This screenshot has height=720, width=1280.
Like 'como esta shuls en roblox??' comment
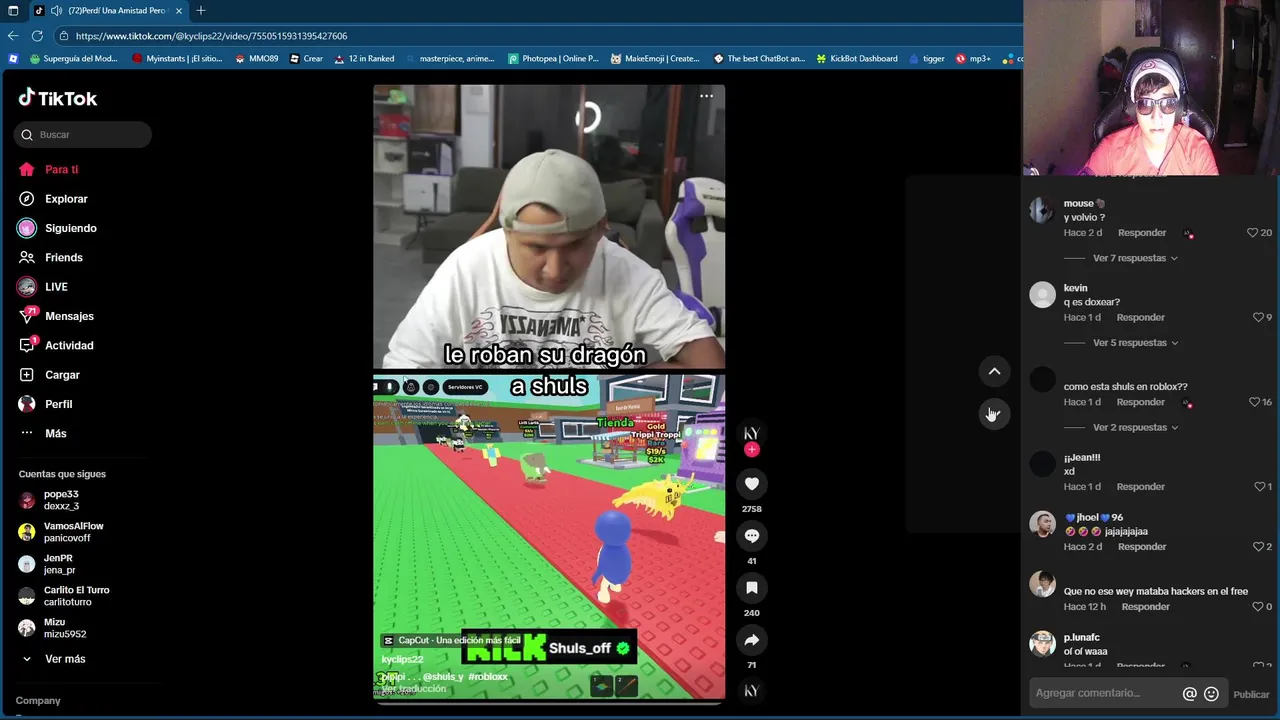click(1254, 402)
